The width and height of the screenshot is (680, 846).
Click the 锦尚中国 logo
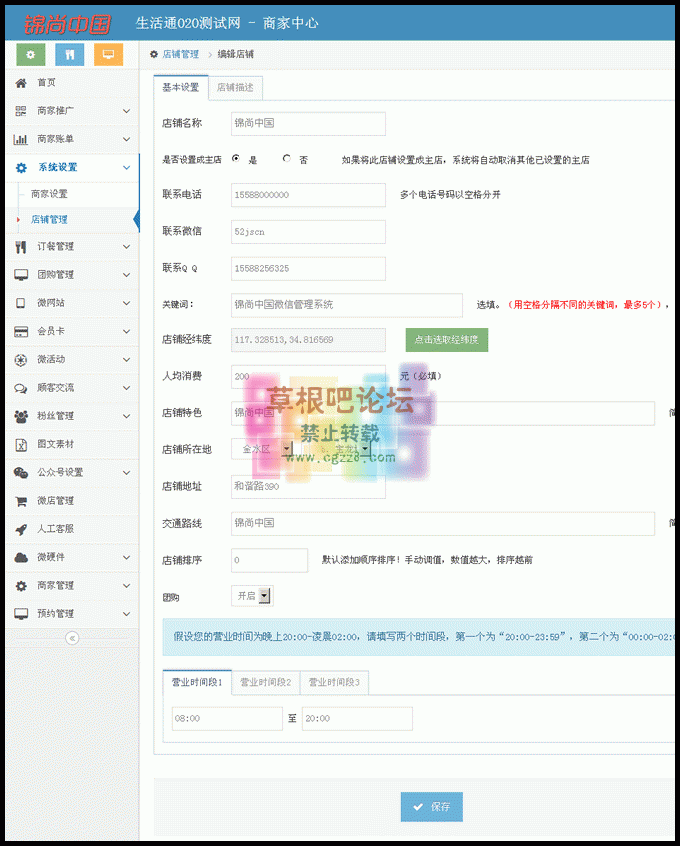pos(67,24)
